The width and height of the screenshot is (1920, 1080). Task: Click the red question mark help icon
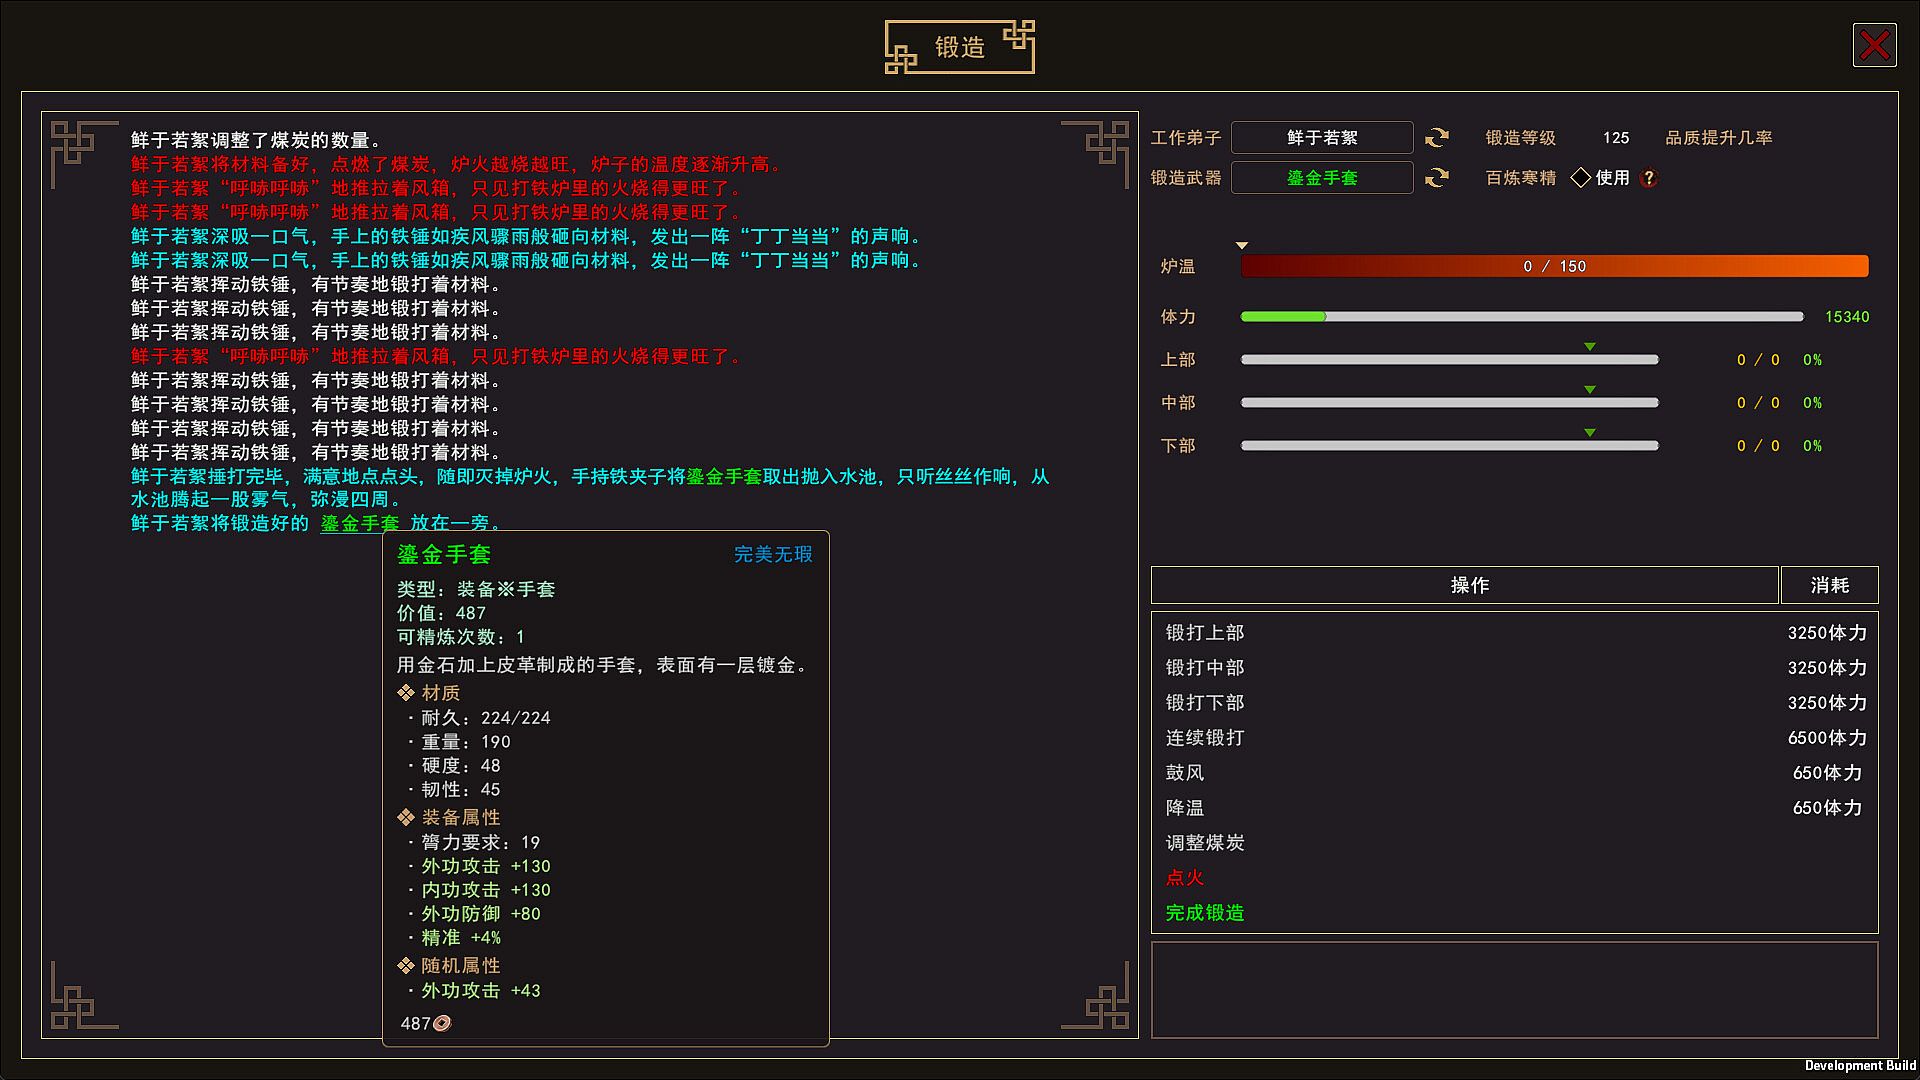pyautogui.click(x=1649, y=178)
